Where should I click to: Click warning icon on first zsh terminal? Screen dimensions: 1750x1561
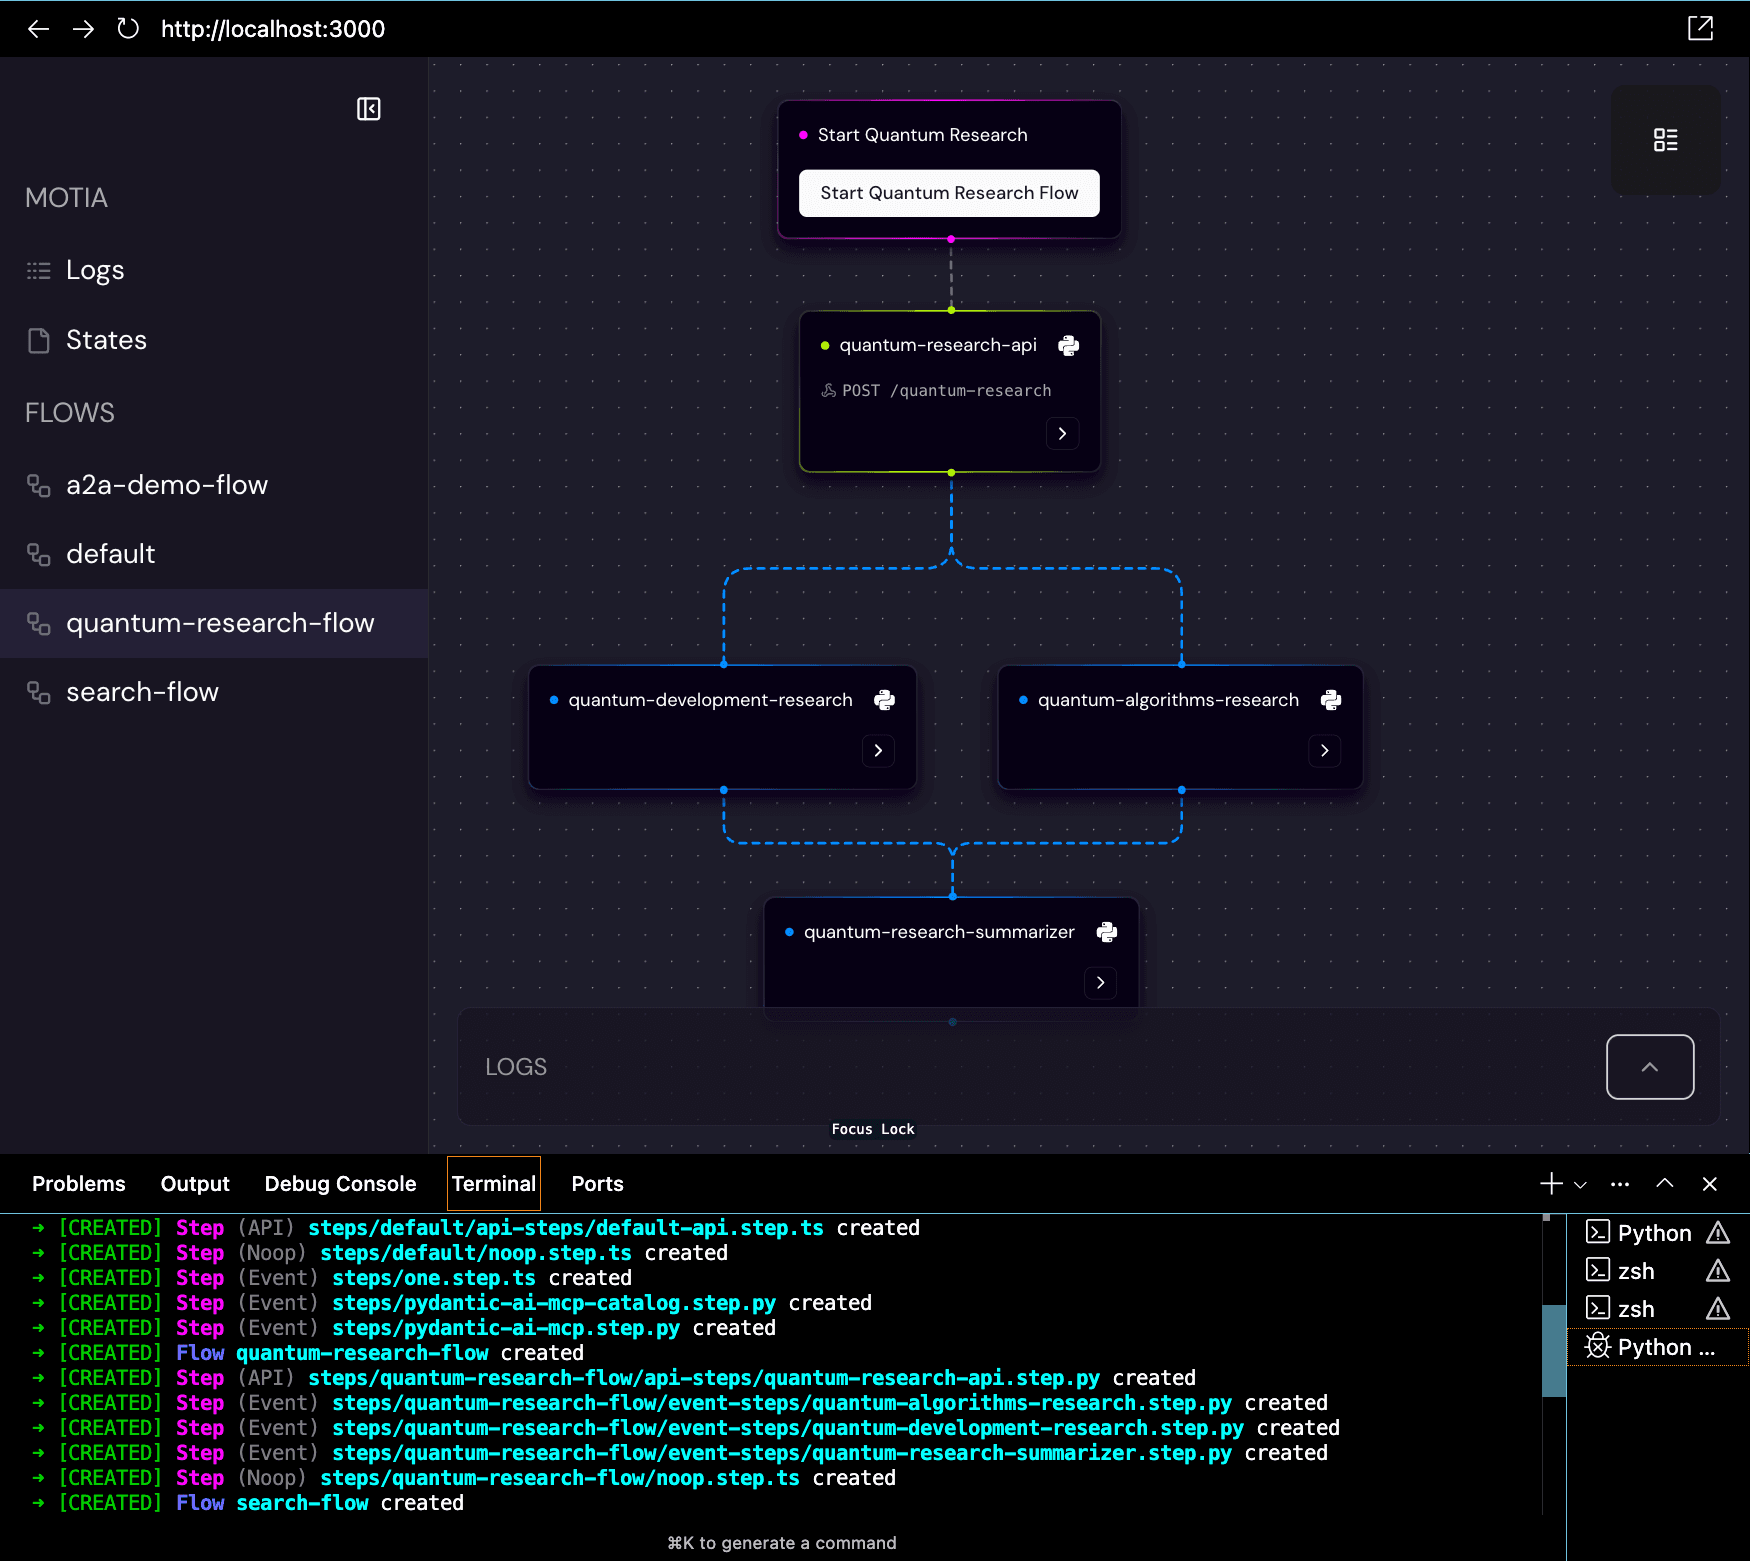1718,1271
